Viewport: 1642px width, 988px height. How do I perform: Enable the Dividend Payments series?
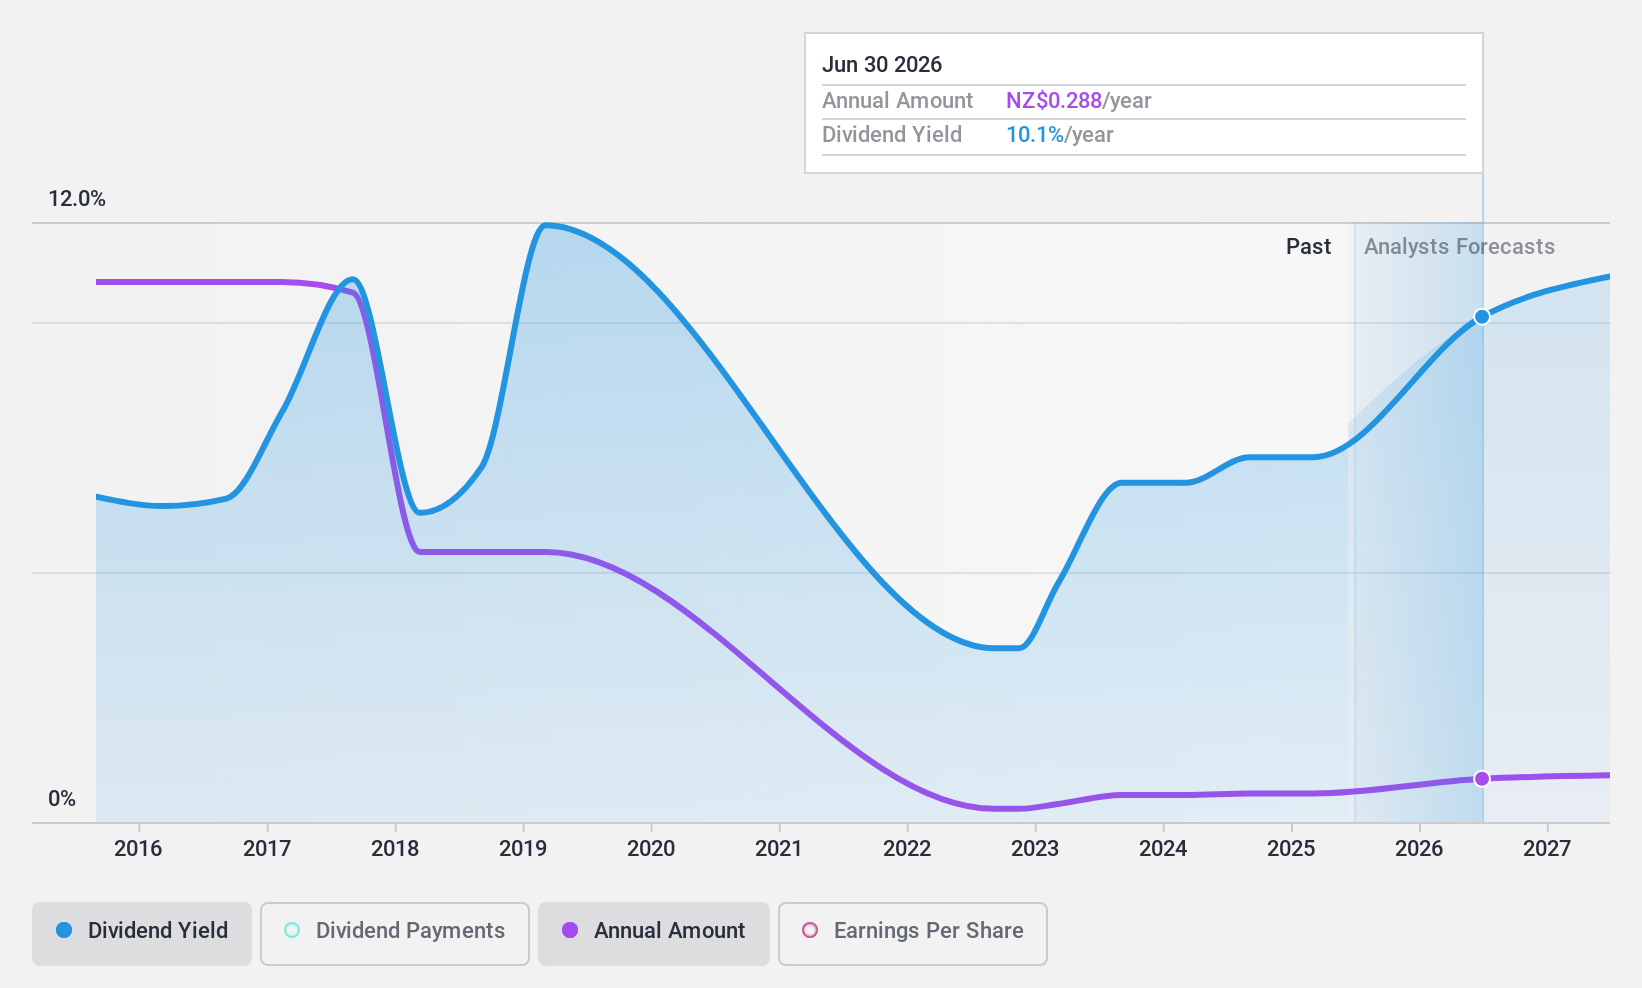395,934
